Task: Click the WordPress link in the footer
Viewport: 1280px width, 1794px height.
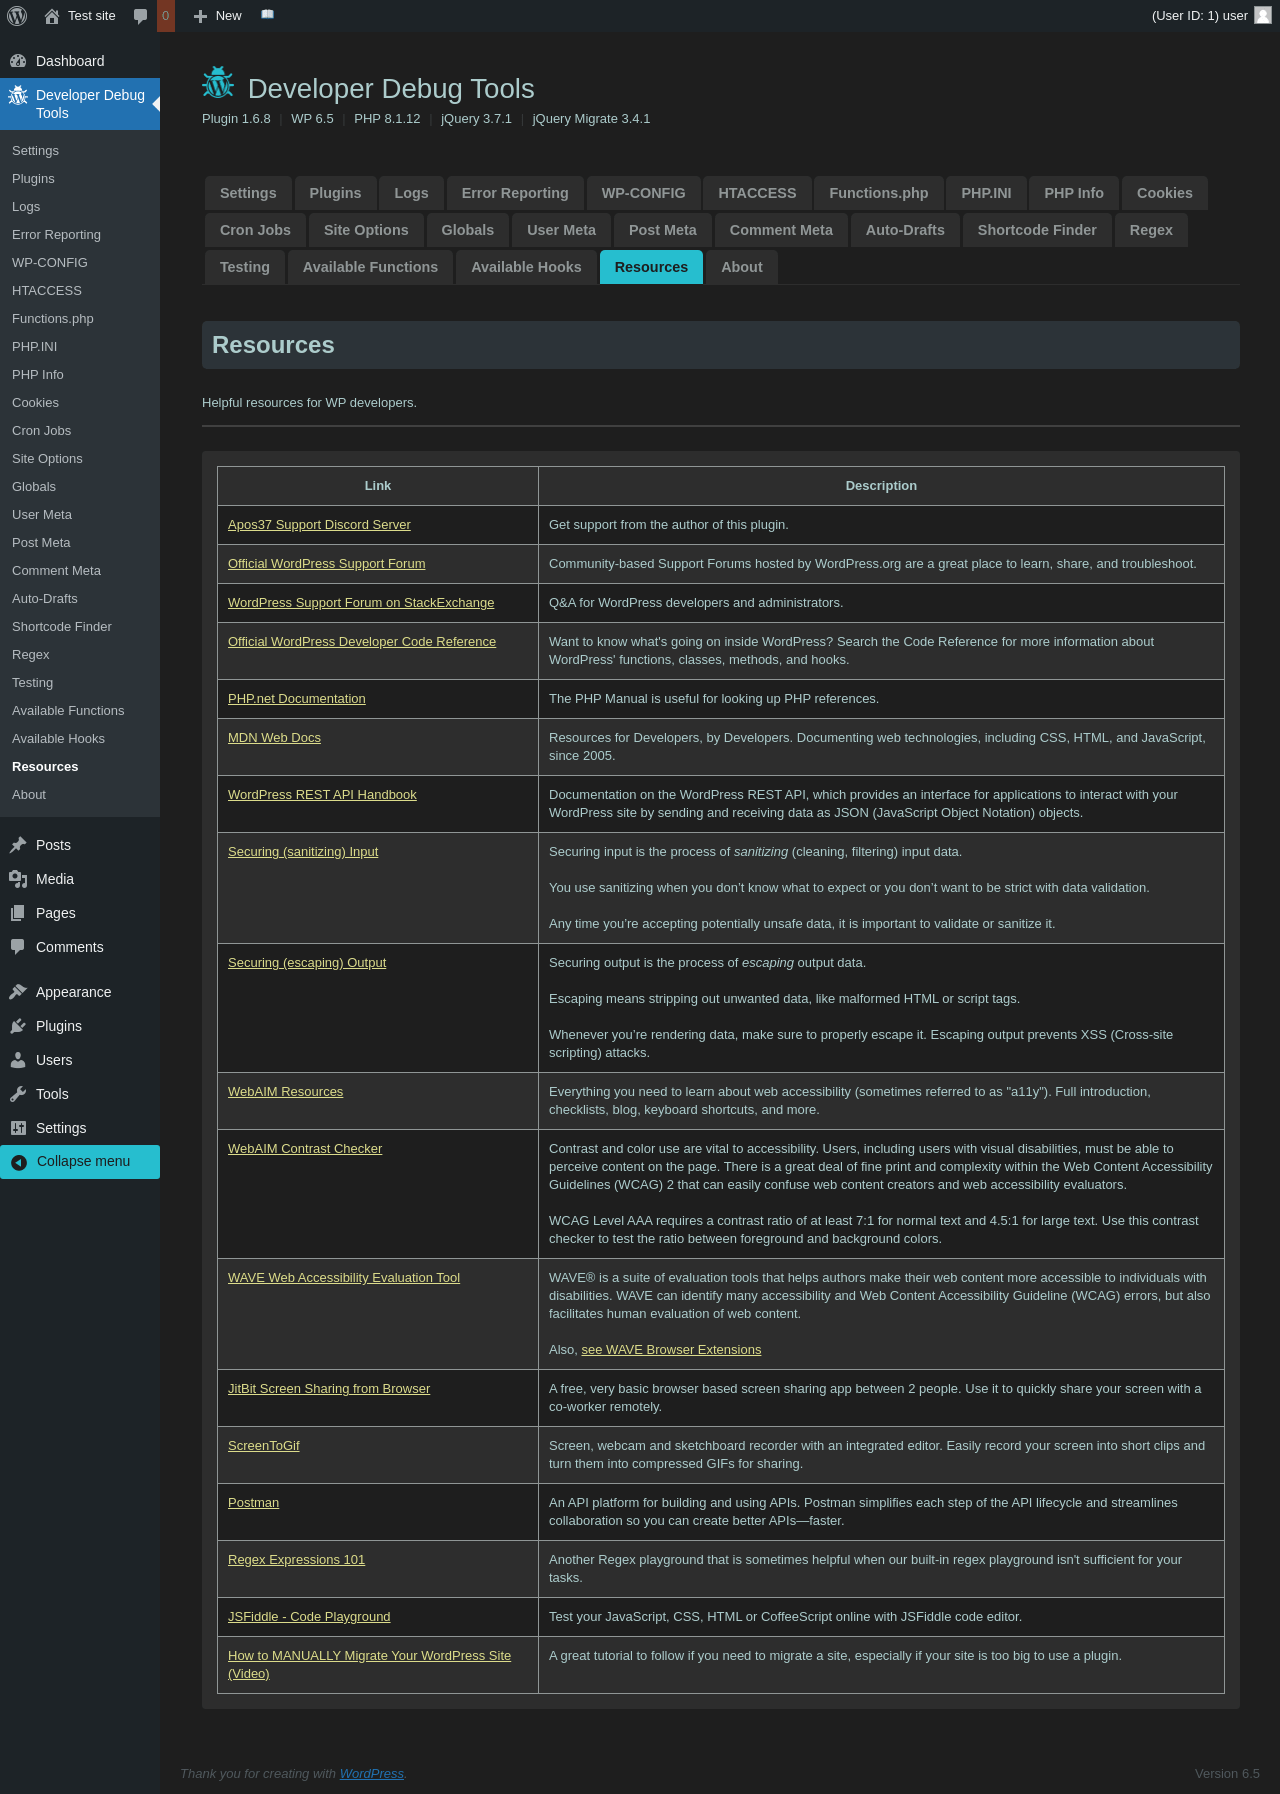Action: point(372,1774)
